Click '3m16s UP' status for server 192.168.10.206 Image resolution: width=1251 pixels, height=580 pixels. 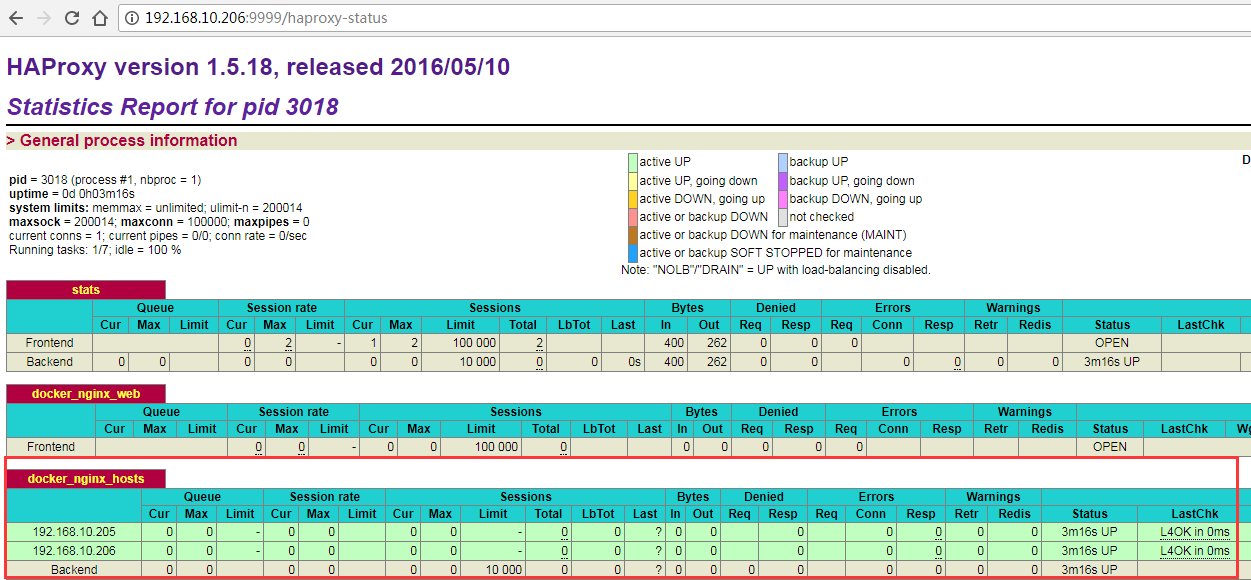1090,551
